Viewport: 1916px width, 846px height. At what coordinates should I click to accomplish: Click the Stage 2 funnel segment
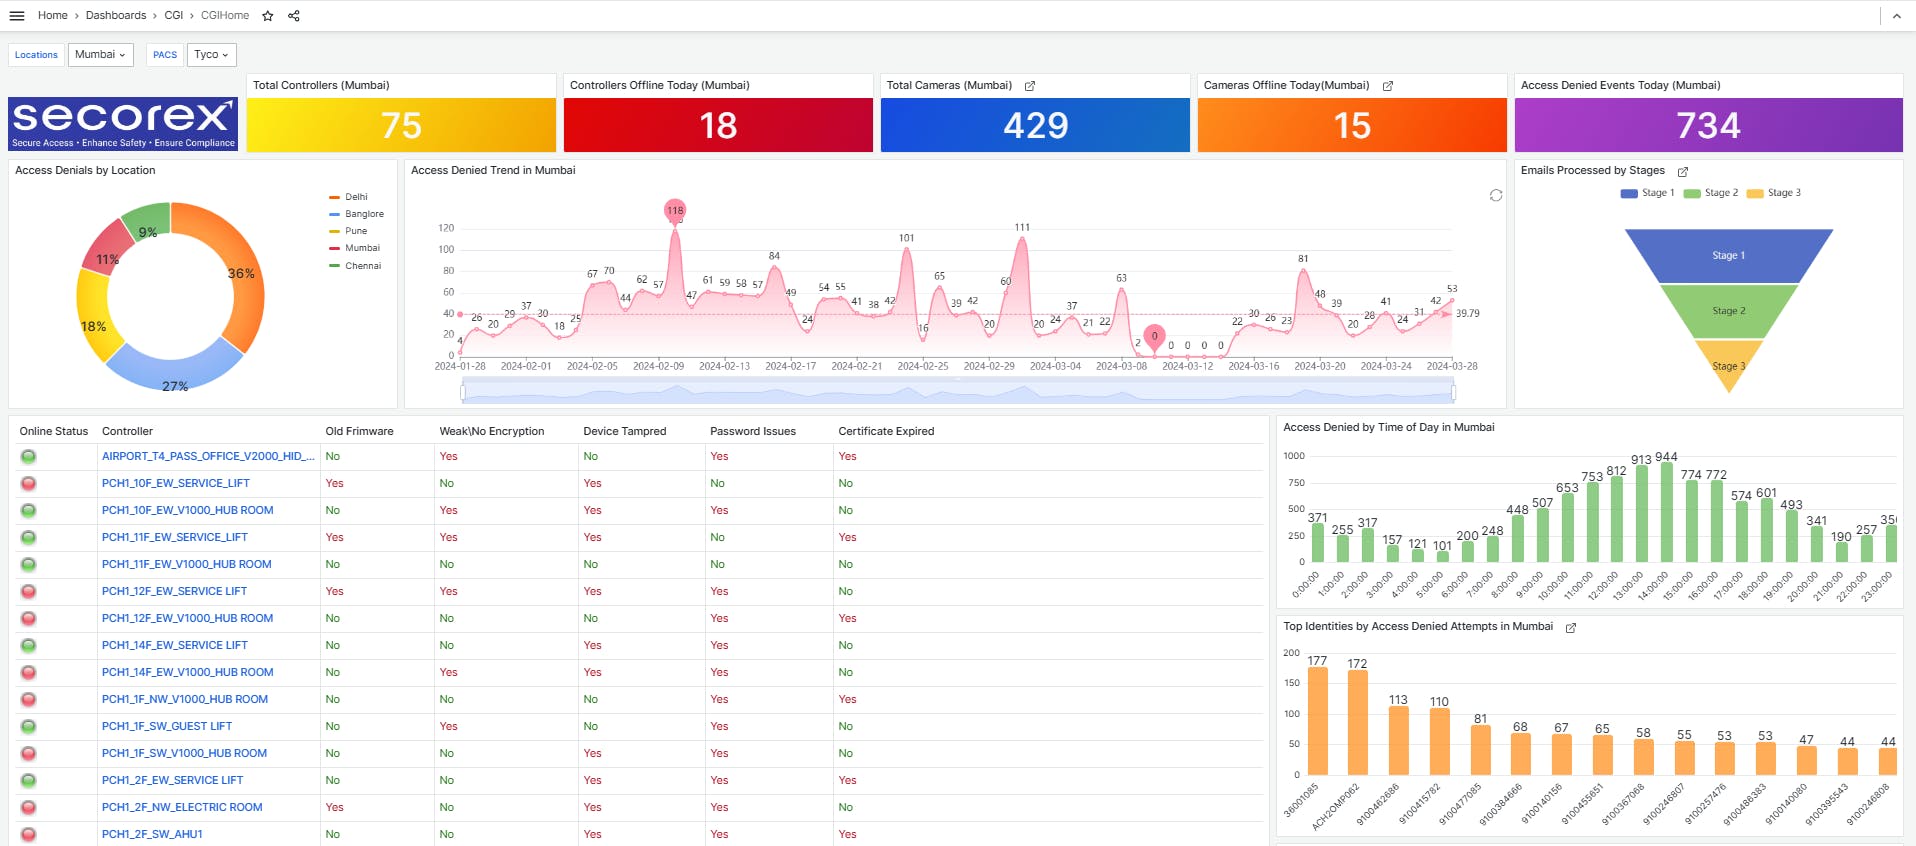click(1728, 311)
